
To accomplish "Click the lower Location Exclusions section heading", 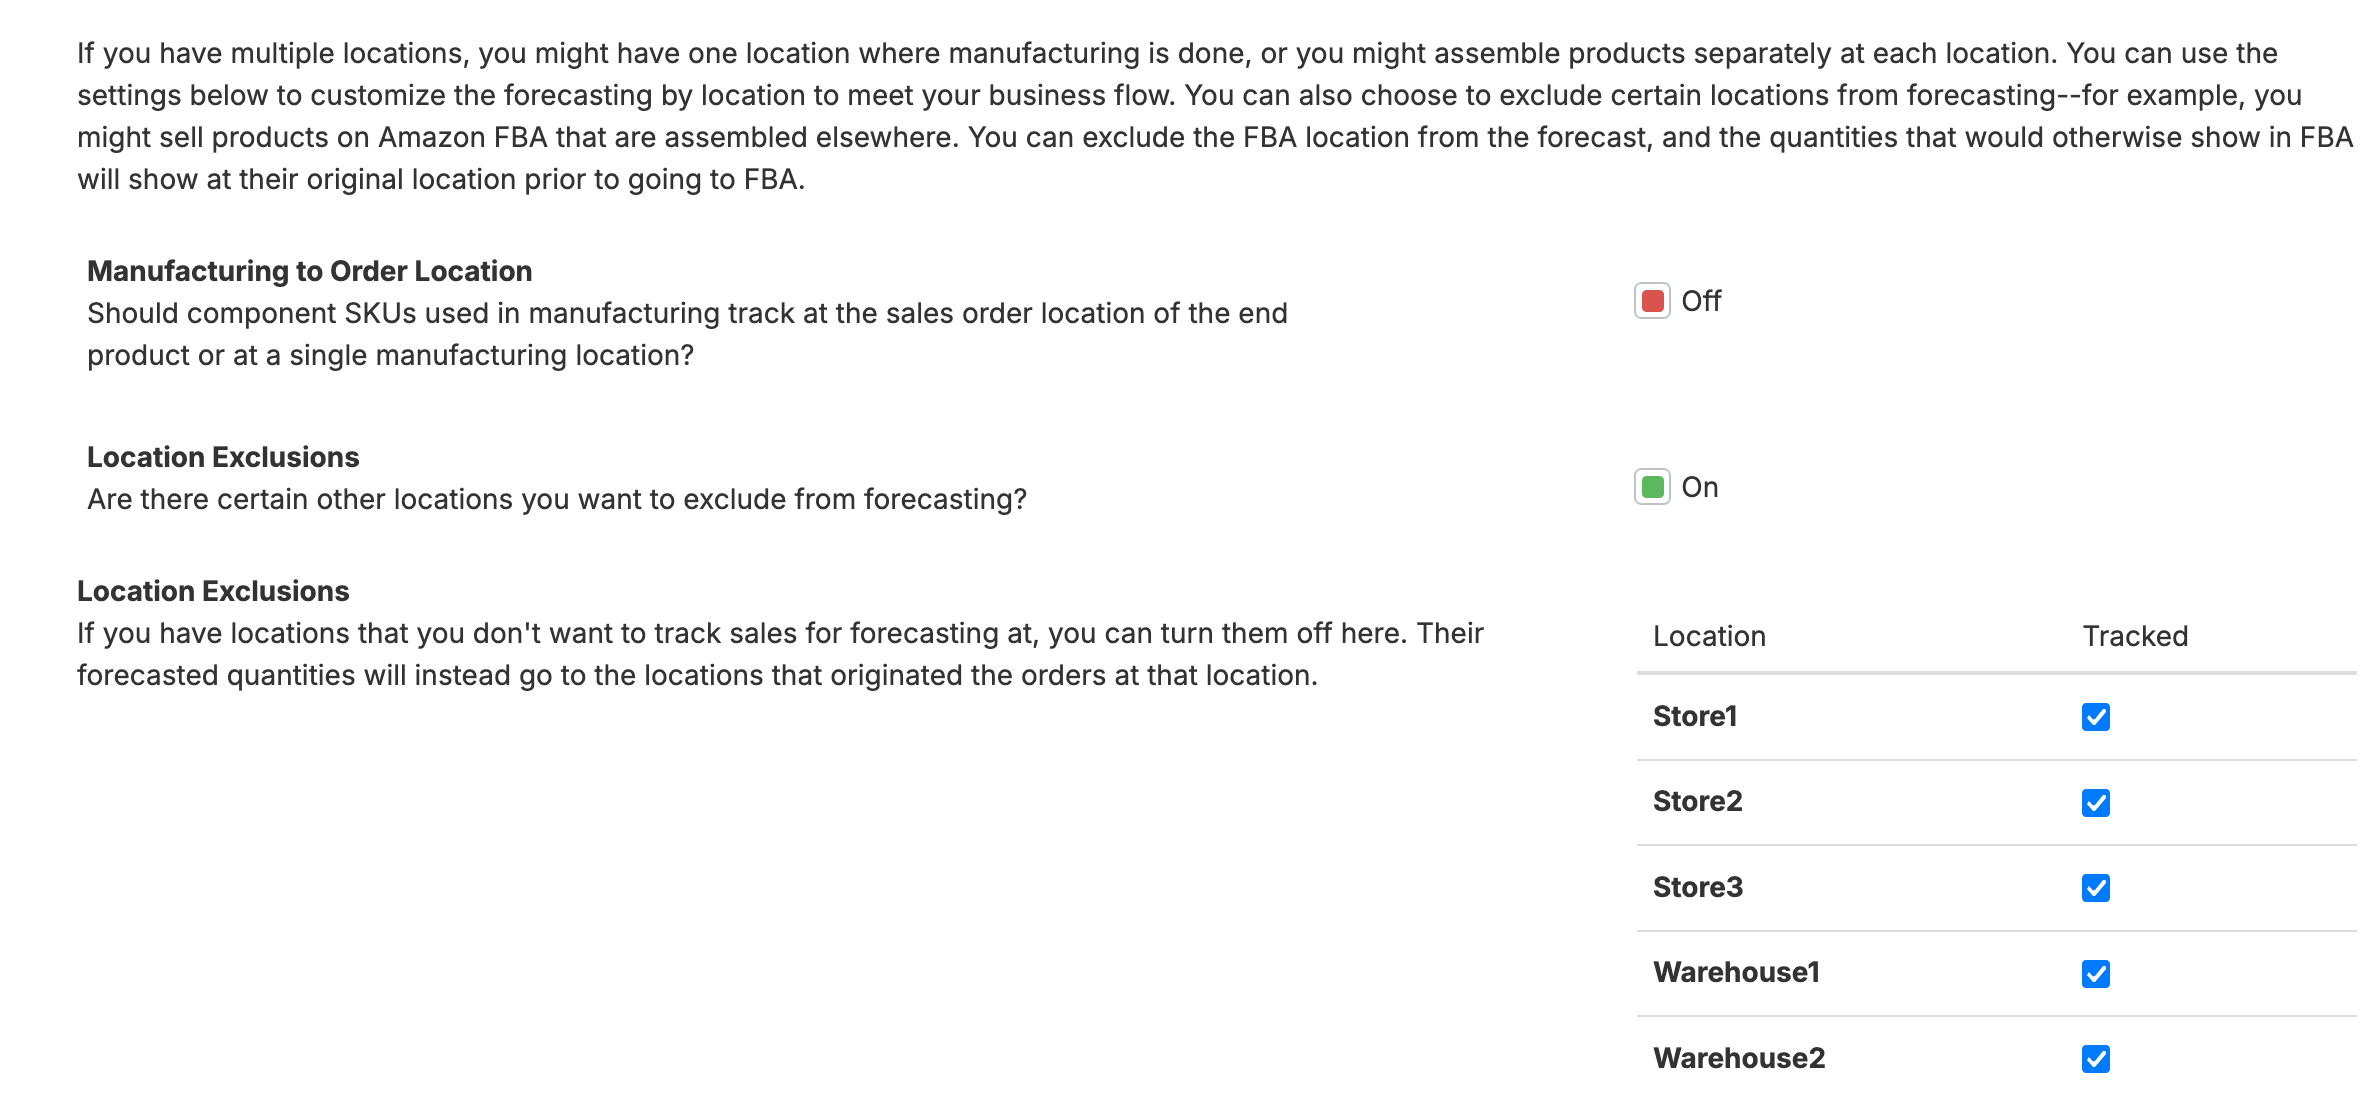I will (212, 590).
